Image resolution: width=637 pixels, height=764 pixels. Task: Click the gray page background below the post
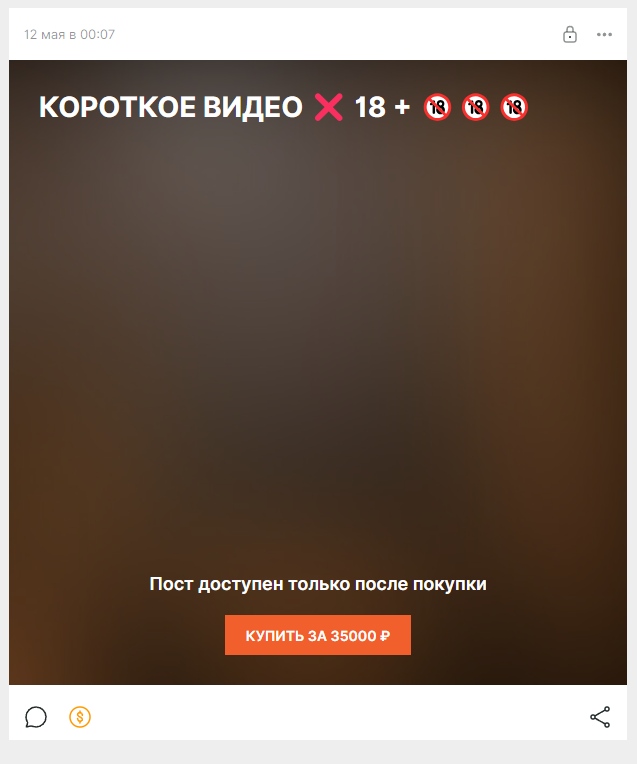[x=318, y=752]
